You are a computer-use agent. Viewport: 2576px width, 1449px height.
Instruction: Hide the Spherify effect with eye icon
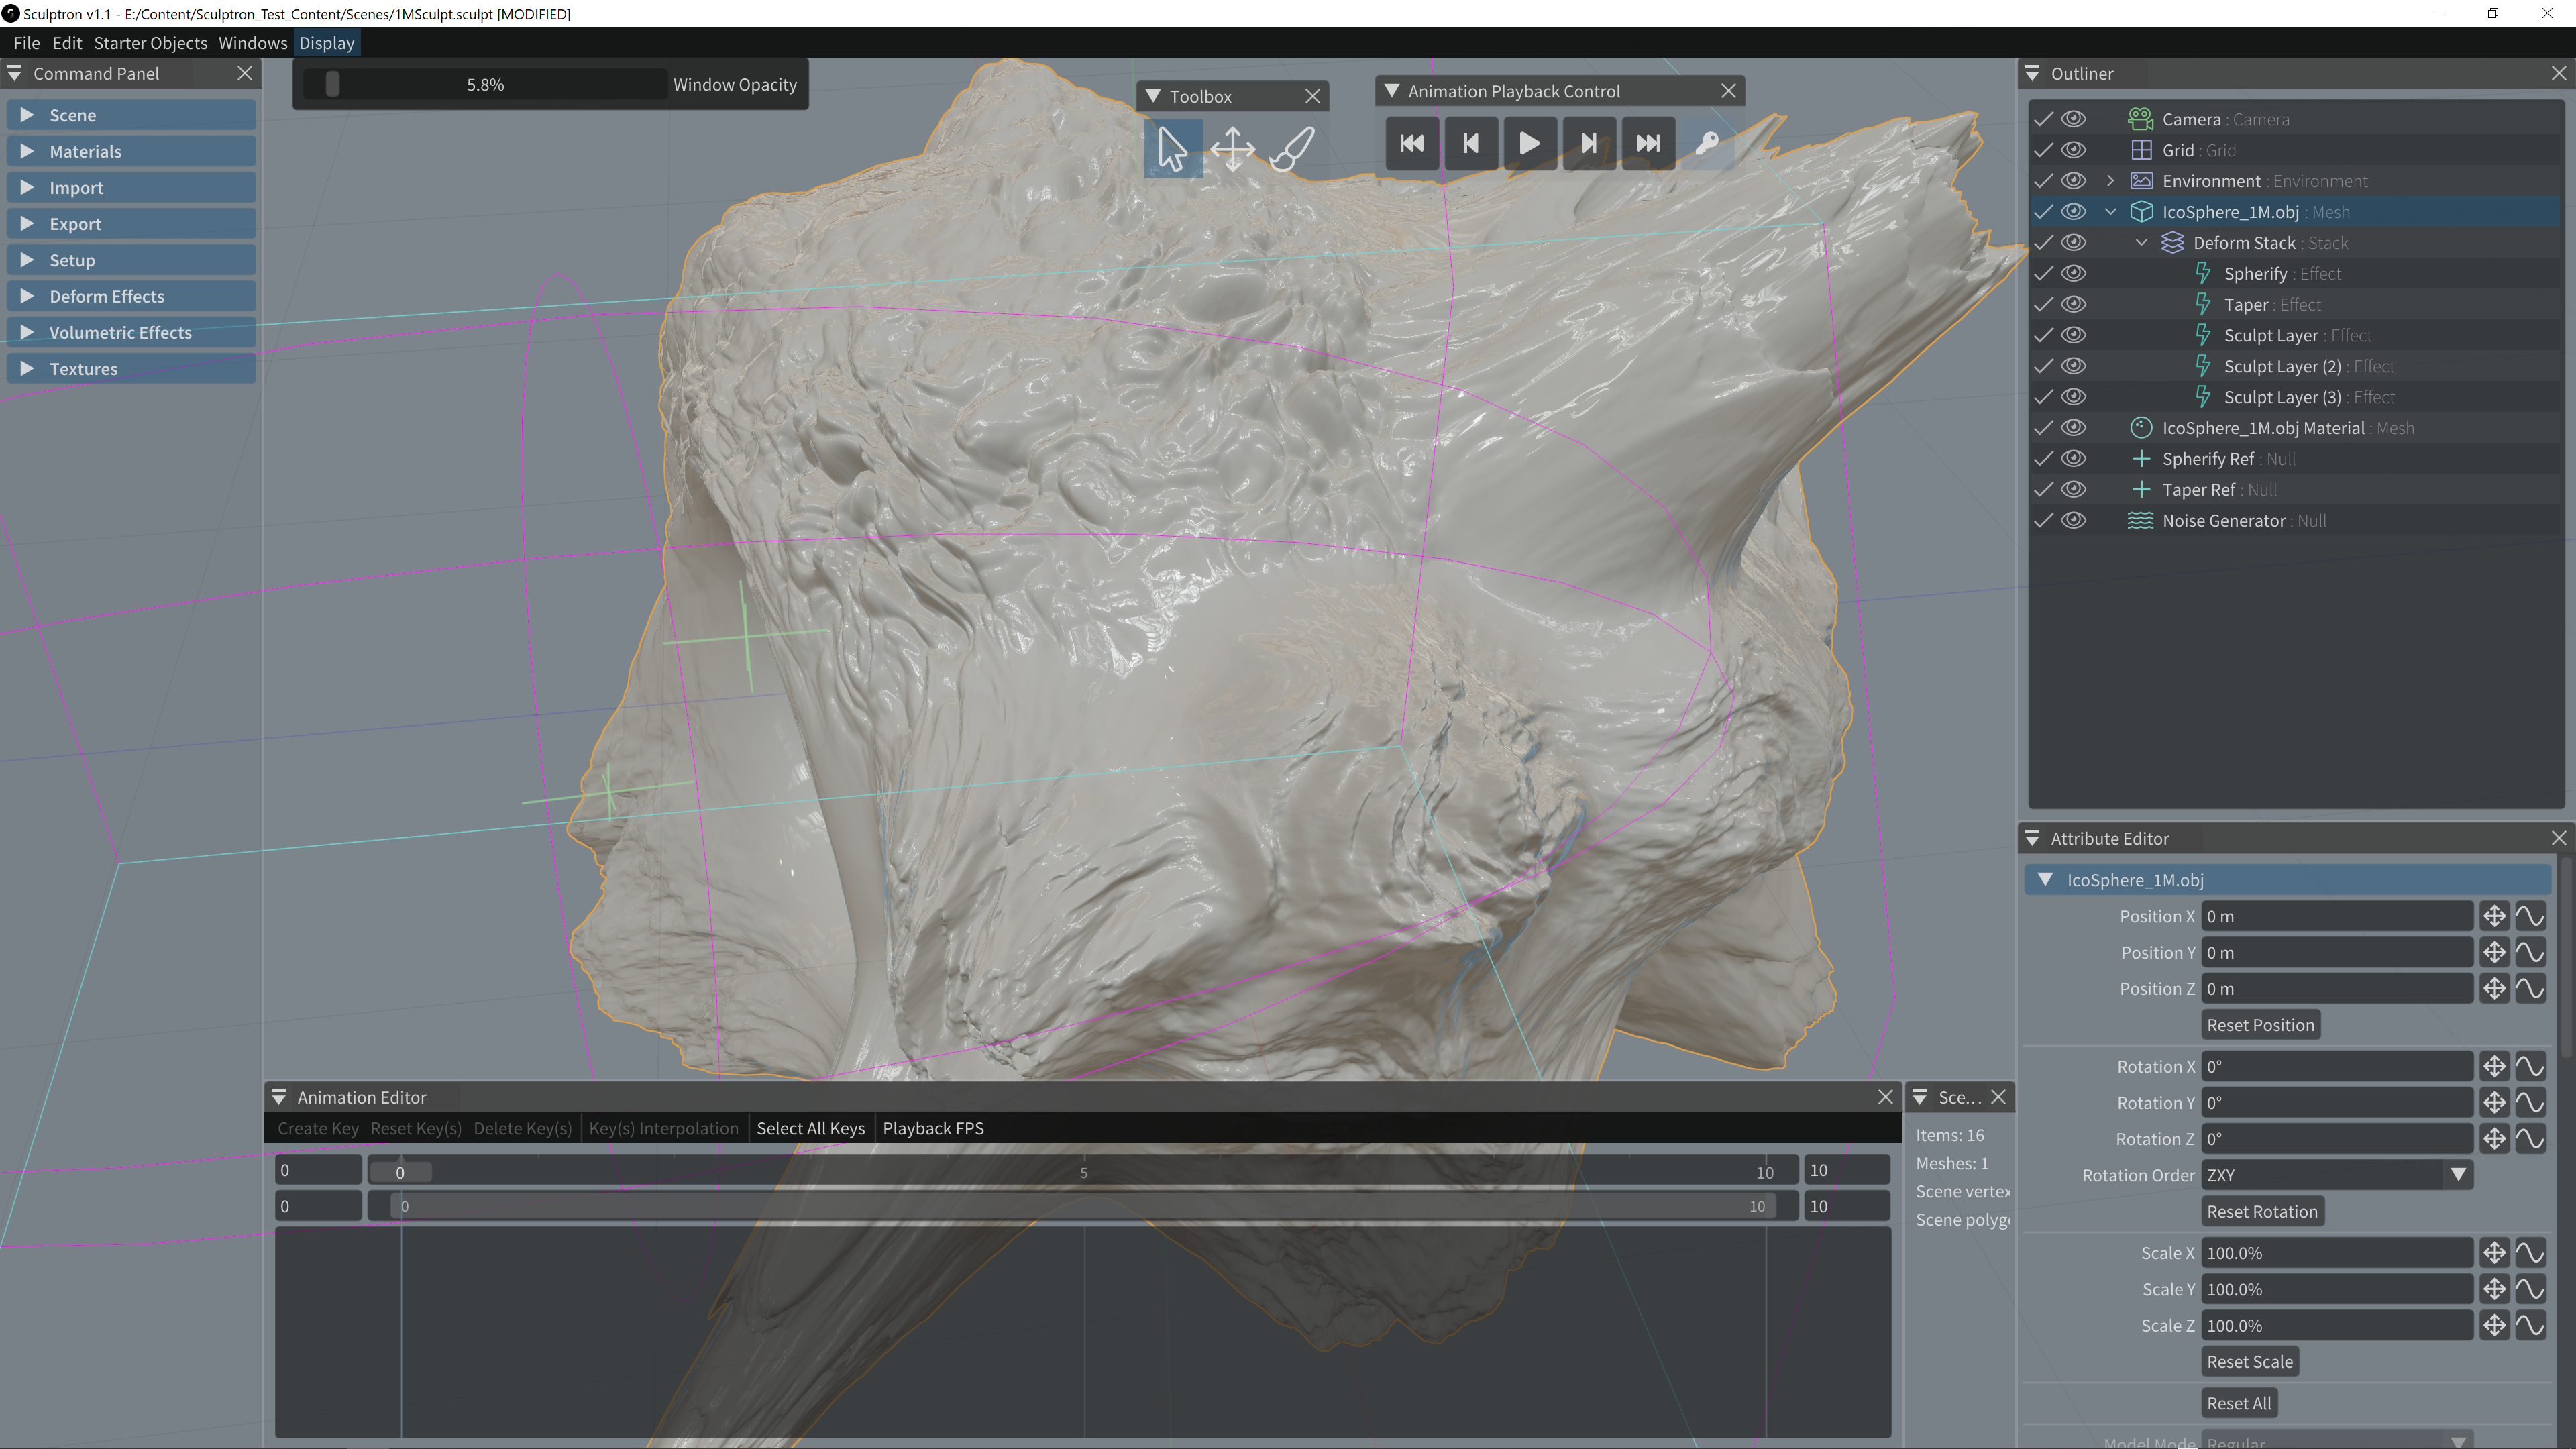[2074, 273]
